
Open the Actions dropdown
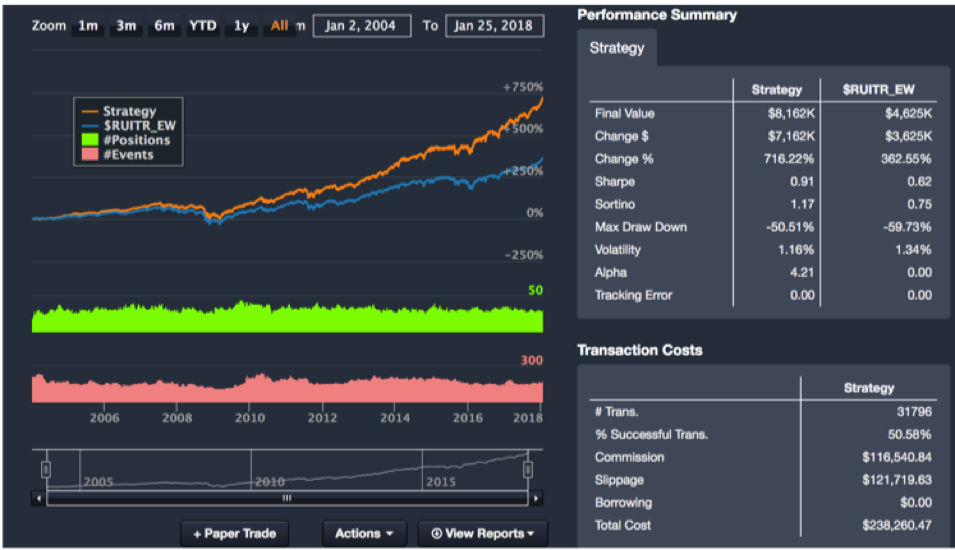pos(364,533)
